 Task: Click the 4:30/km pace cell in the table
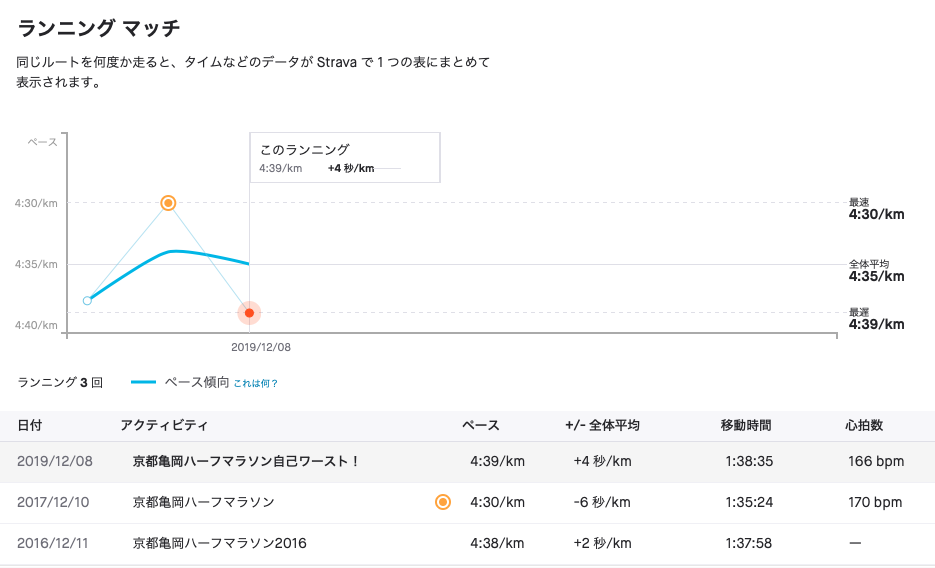tap(497, 502)
